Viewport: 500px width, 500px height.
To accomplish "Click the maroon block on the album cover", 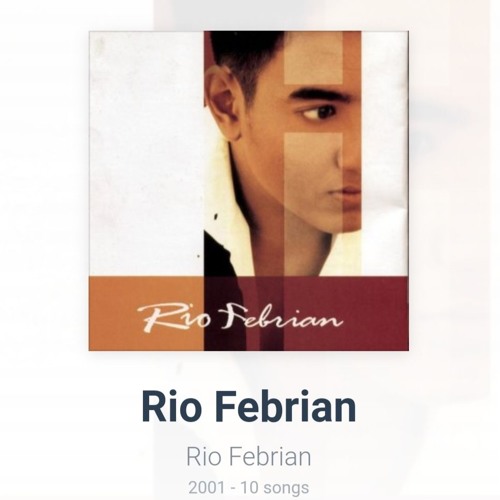I will (346, 313).
